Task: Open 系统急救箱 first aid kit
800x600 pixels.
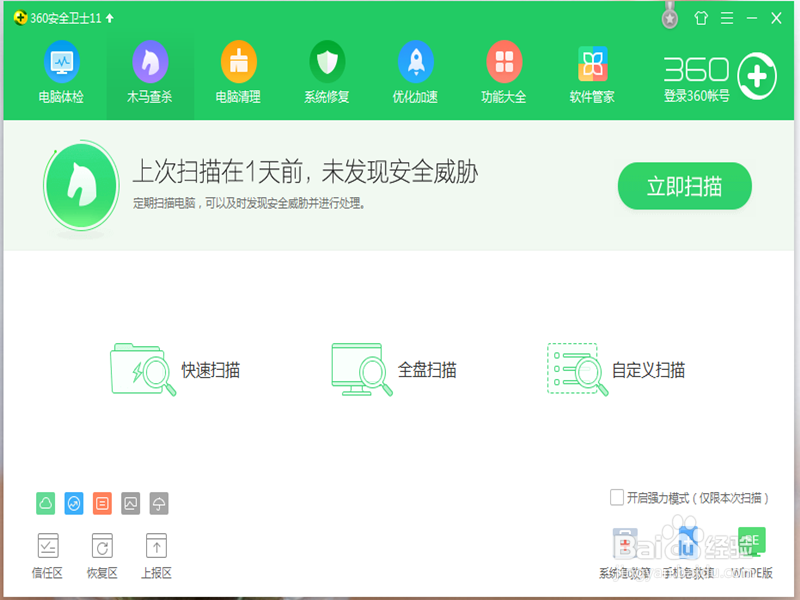Action: tap(624, 554)
